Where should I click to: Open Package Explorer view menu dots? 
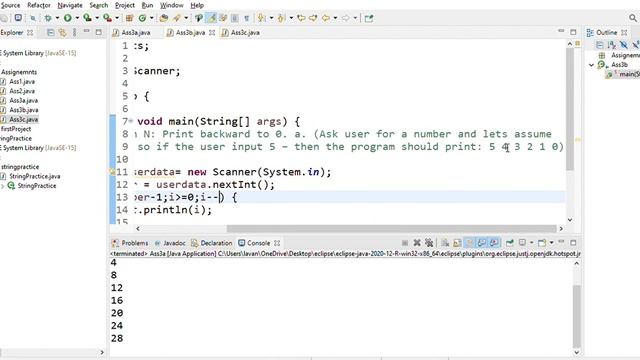point(74,32)
